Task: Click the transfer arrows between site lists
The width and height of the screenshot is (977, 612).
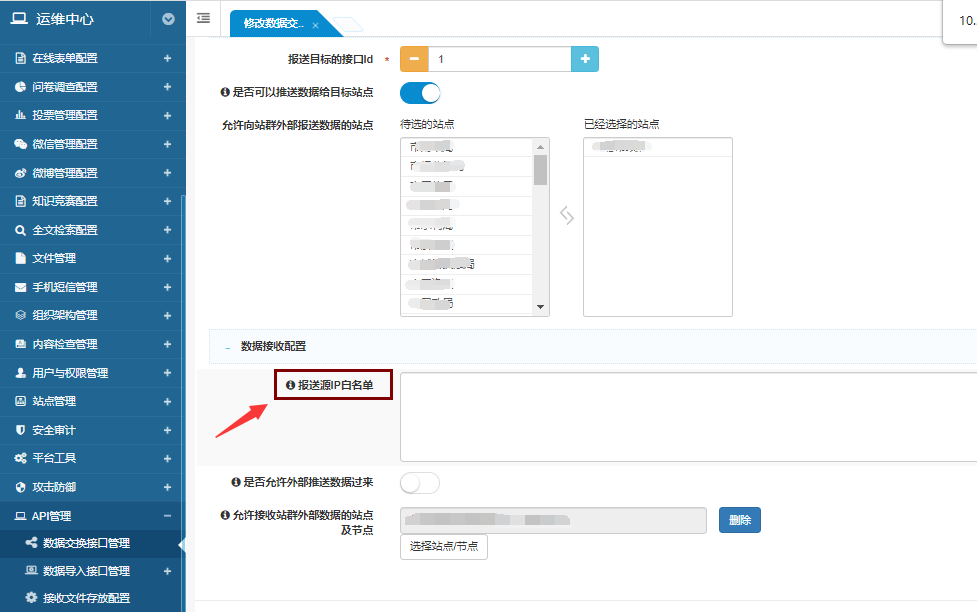Action: coord(566,215)
